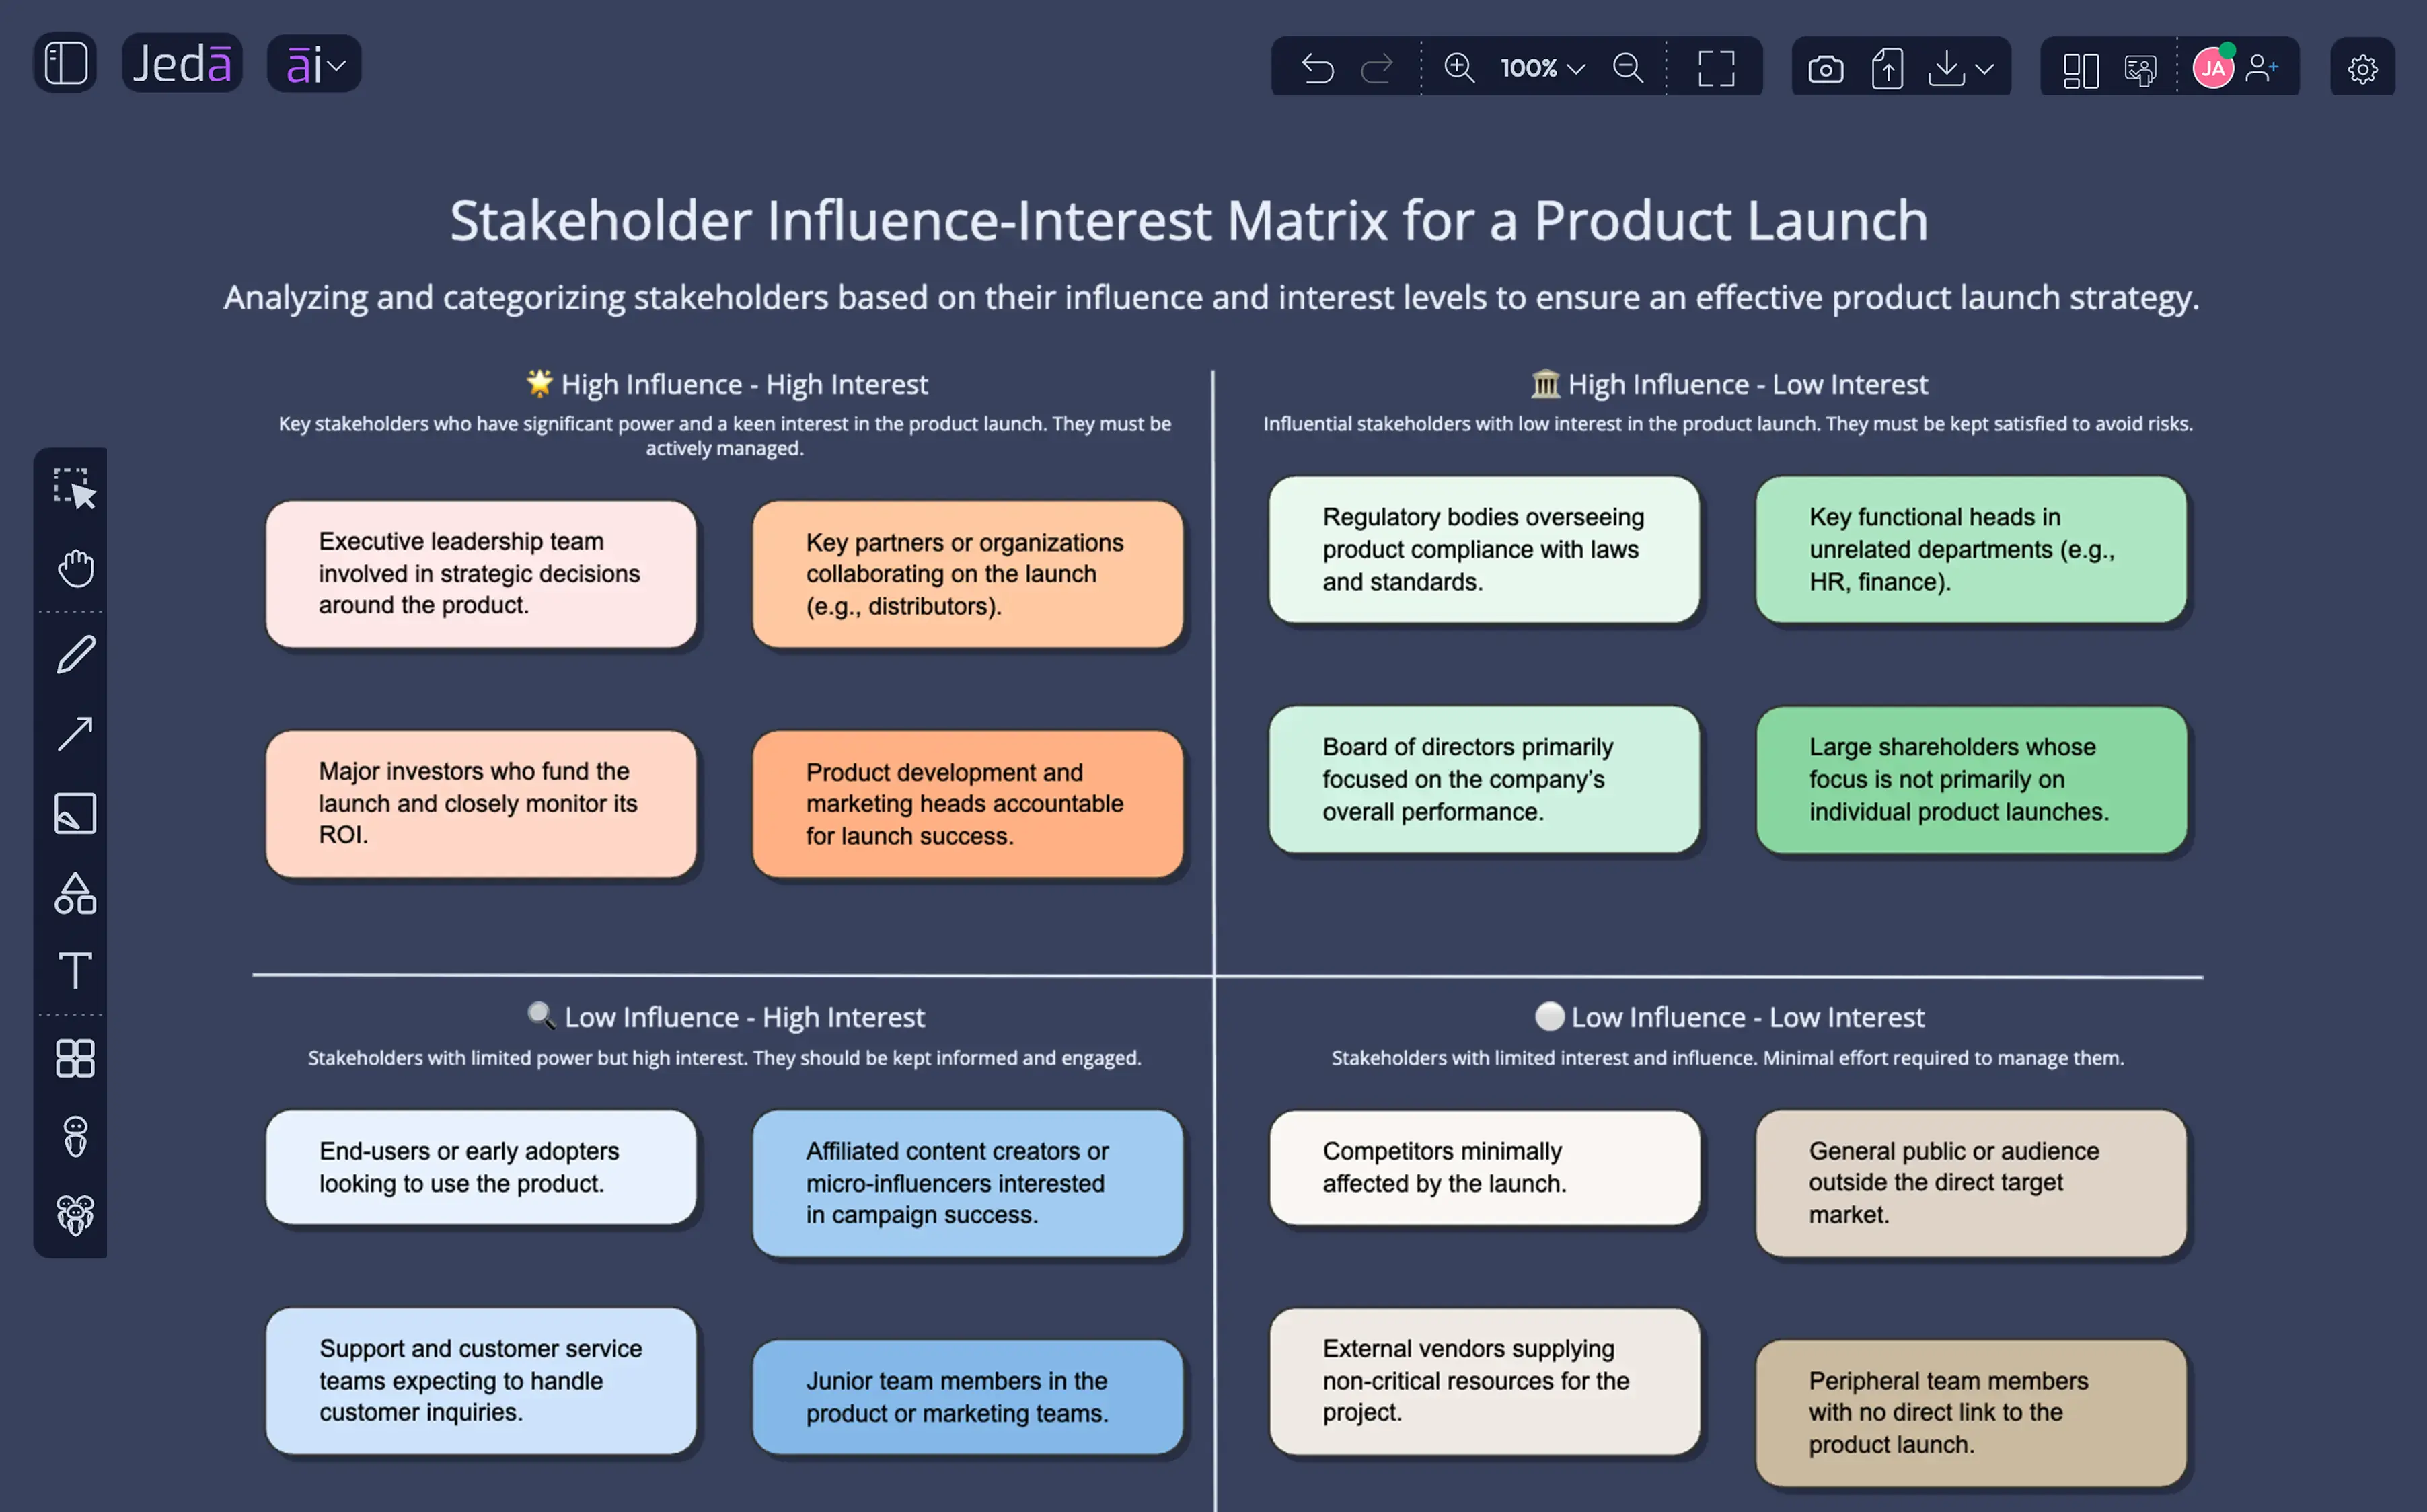Select the hand pan tool
This screenshot has height=1512, width=2427.
(75, 568)
